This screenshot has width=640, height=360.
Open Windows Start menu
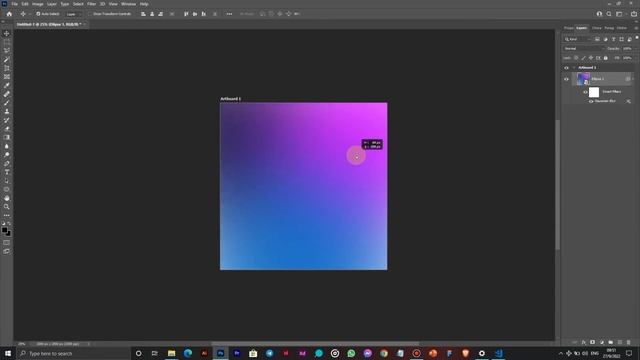[x=8, y=353]
